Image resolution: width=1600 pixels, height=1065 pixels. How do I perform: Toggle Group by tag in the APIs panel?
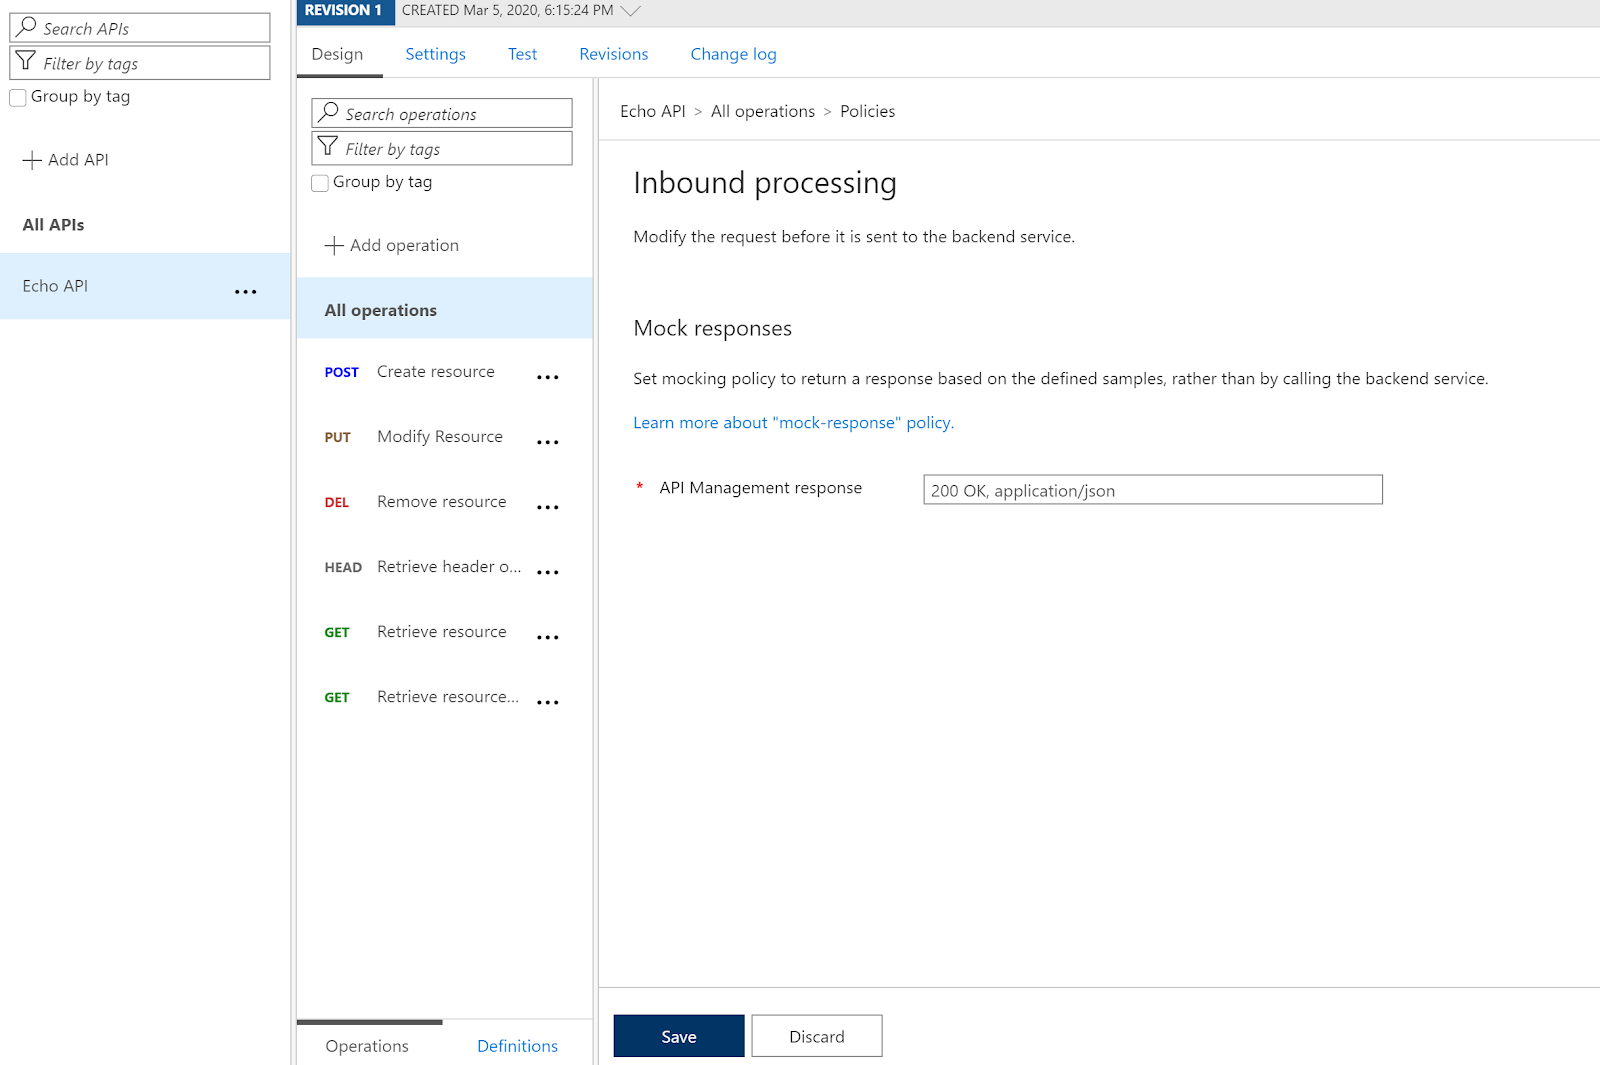[18, 97]
